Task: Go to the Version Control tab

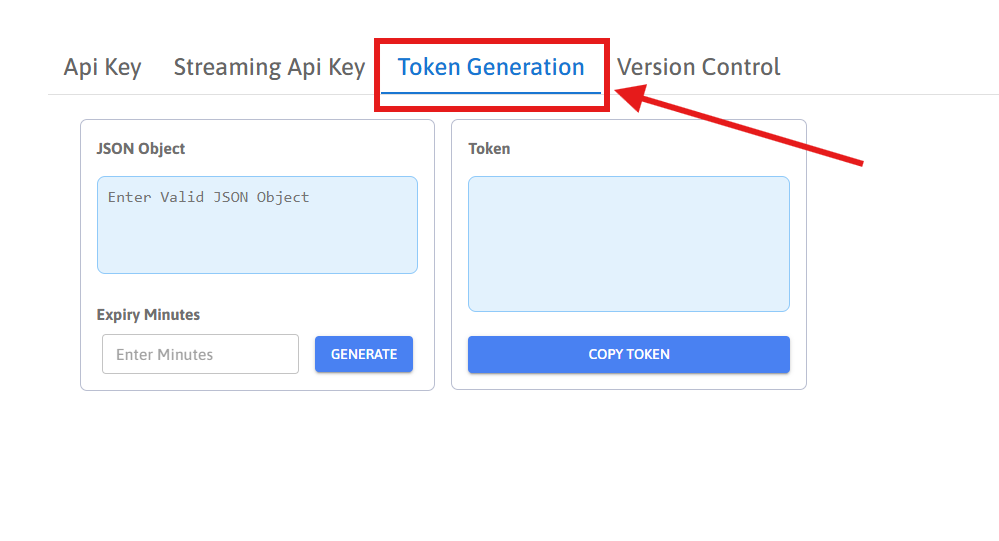Action: [x=698, y=68]
